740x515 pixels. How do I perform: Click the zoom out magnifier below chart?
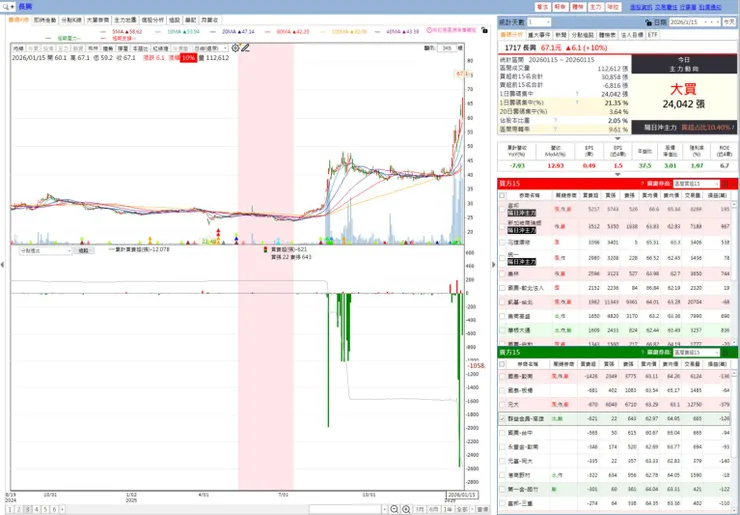tap(395, 509)
